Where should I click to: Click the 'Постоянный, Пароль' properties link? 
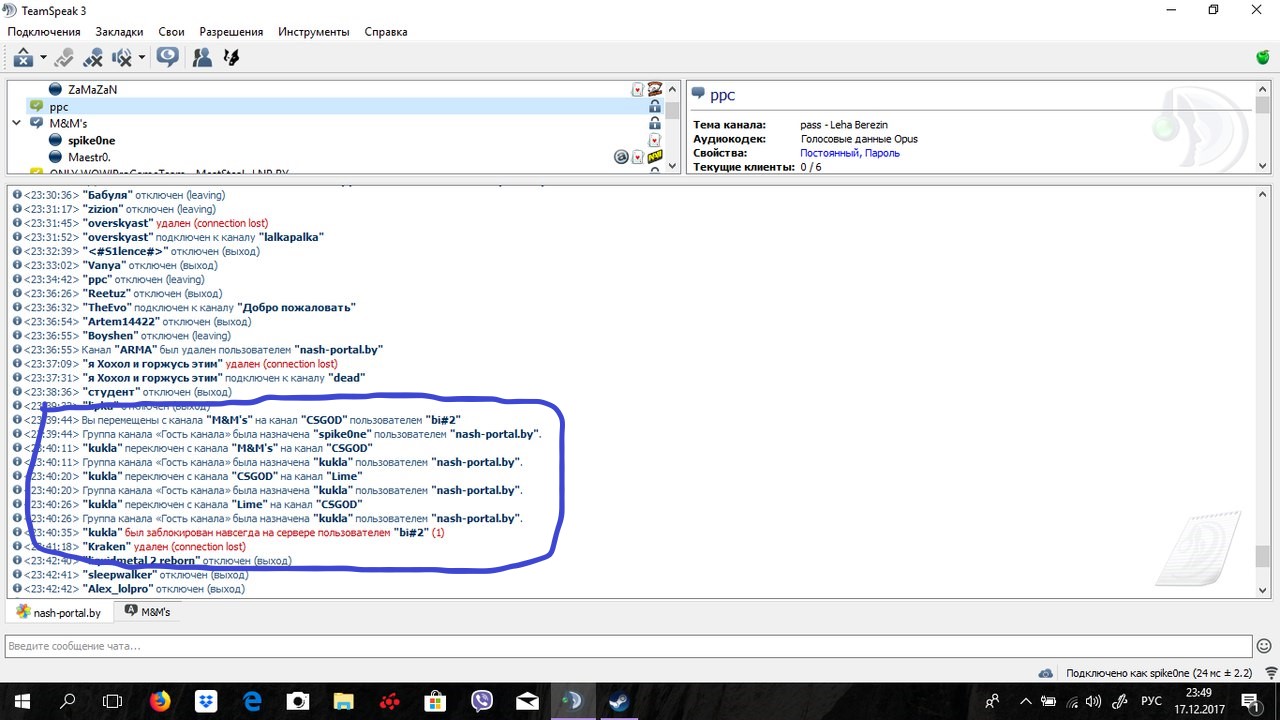(850, 153)
